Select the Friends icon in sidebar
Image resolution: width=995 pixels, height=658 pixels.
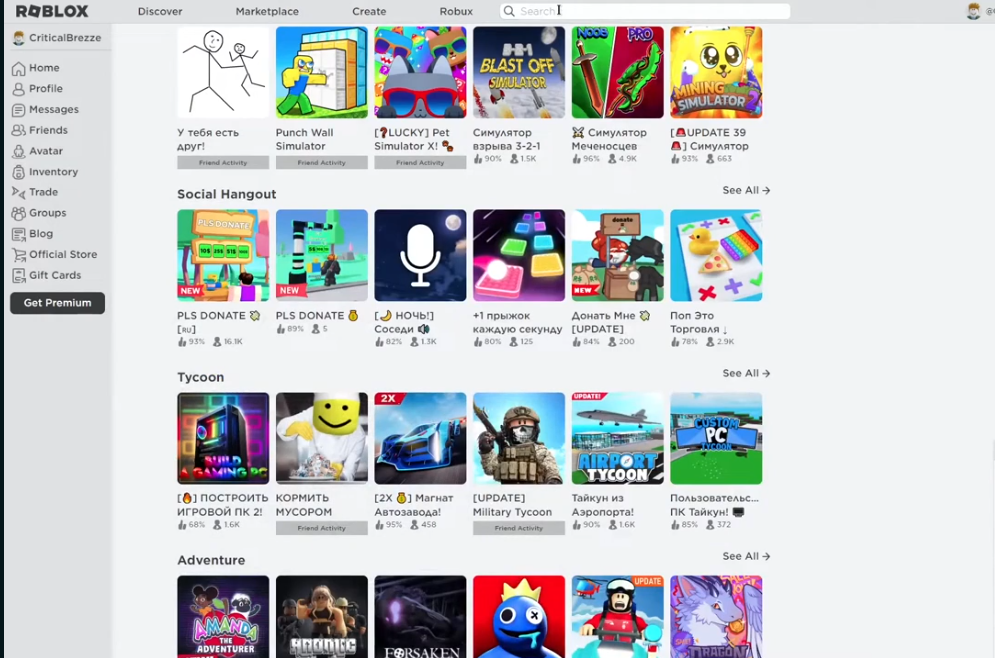pyautogui.click(x=18, y=130)
